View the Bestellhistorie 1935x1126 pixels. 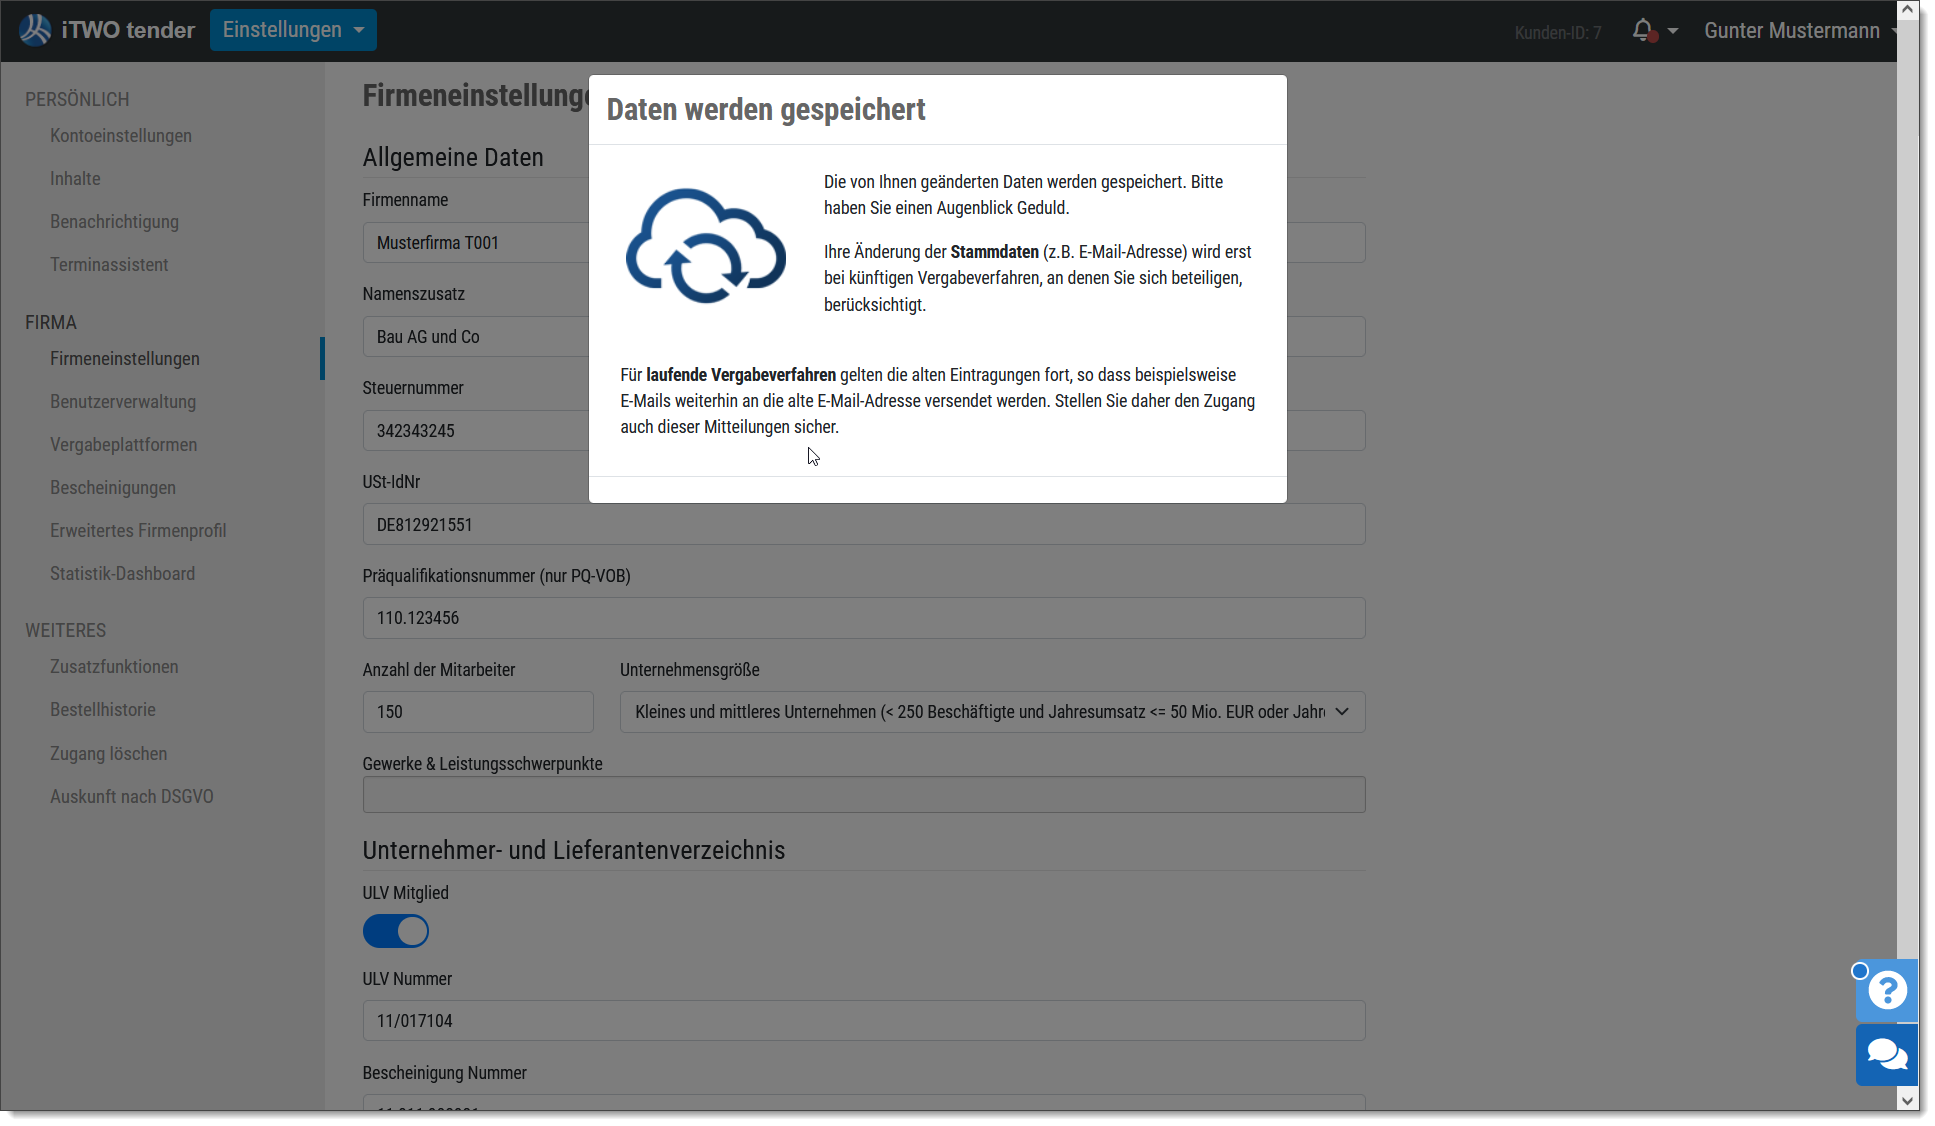103,710
